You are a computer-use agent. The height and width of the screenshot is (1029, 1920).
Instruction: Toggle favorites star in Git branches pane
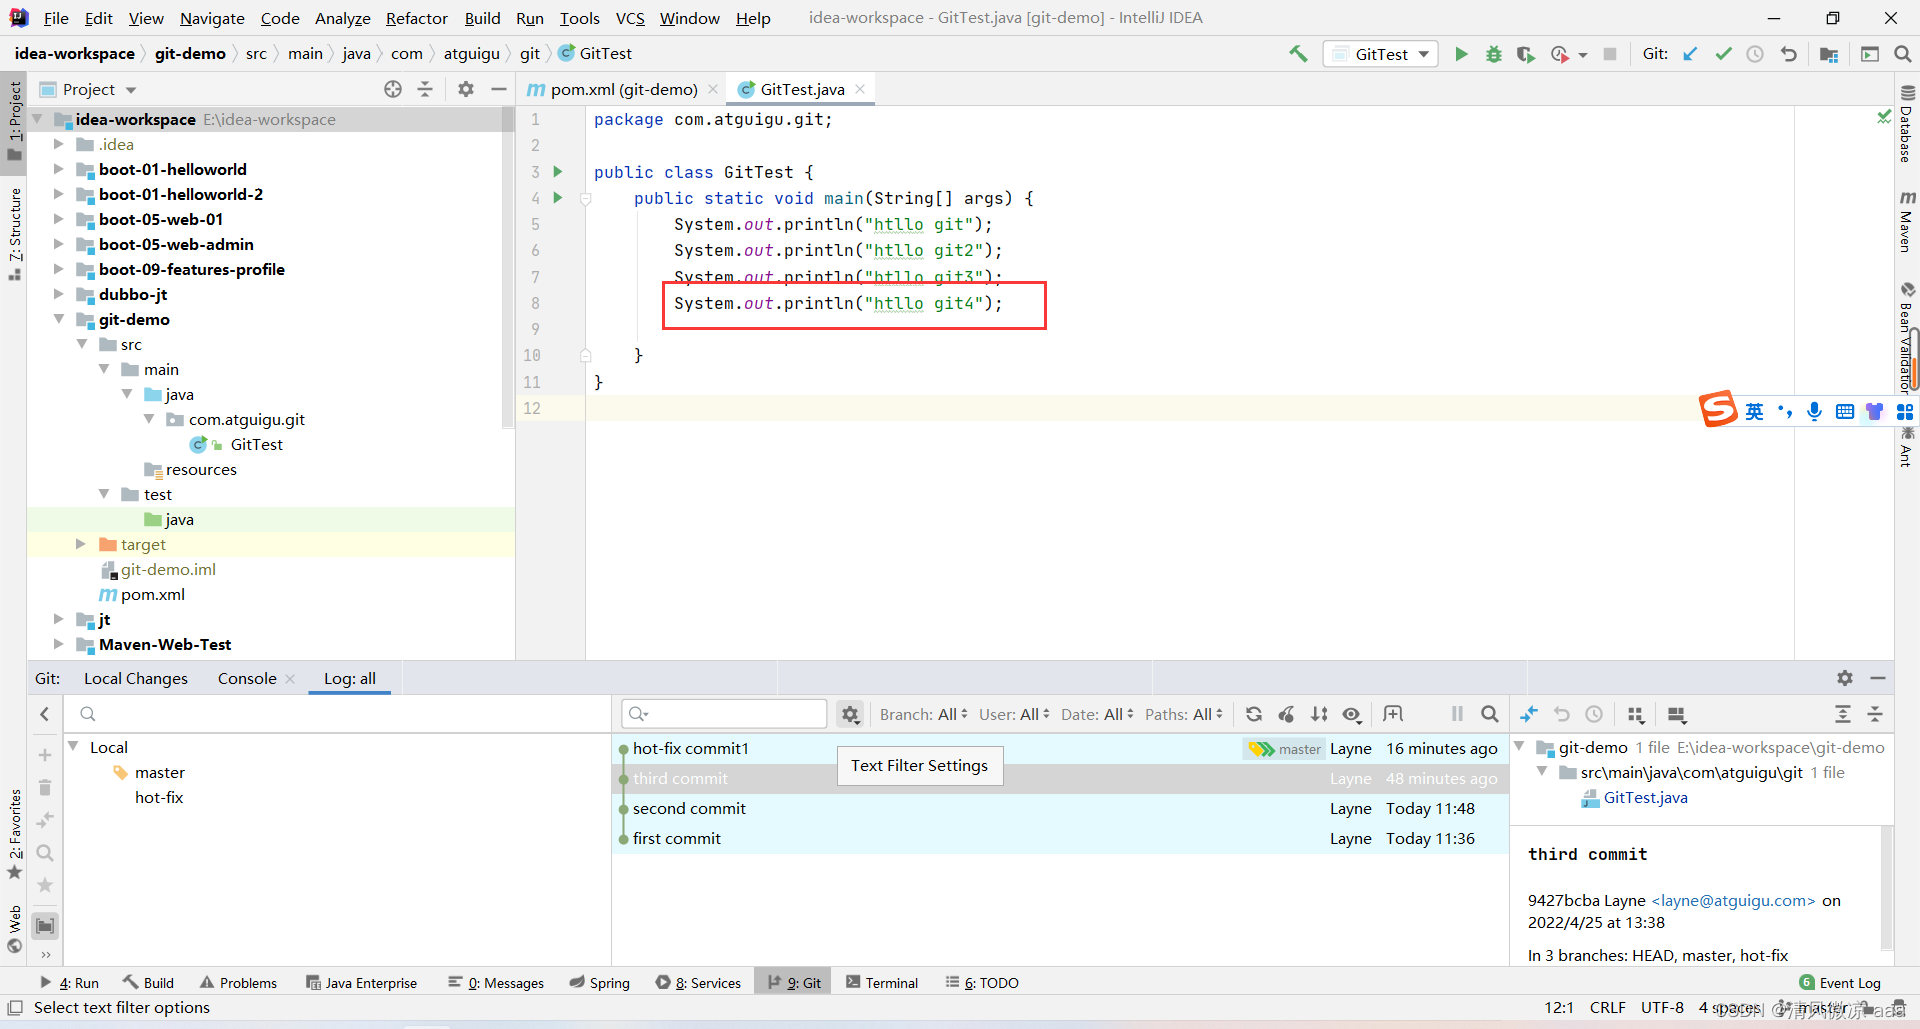[45, 885]
